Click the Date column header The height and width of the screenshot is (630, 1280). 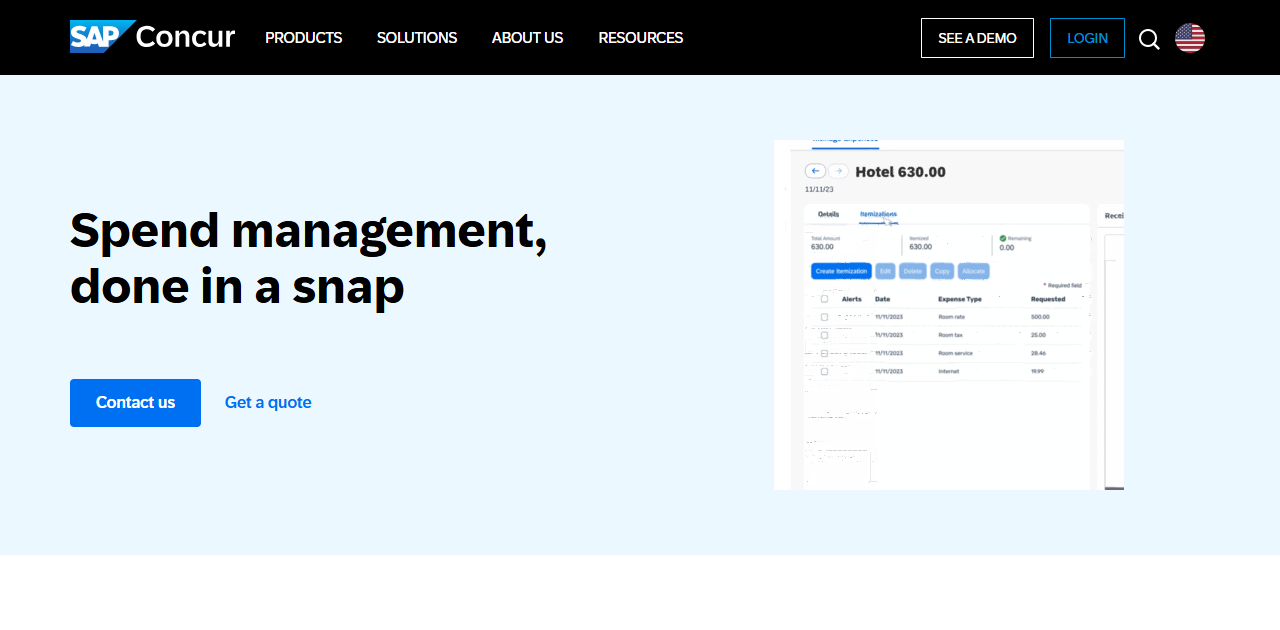[x=882, y=299]
